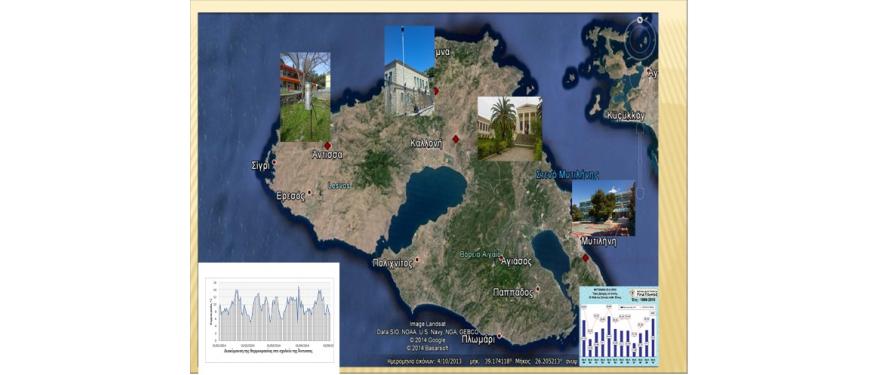Click the temperature line chart thumbnail
Image resolution: width=880 pixels, height=375 pixels.
coord(269,317)
